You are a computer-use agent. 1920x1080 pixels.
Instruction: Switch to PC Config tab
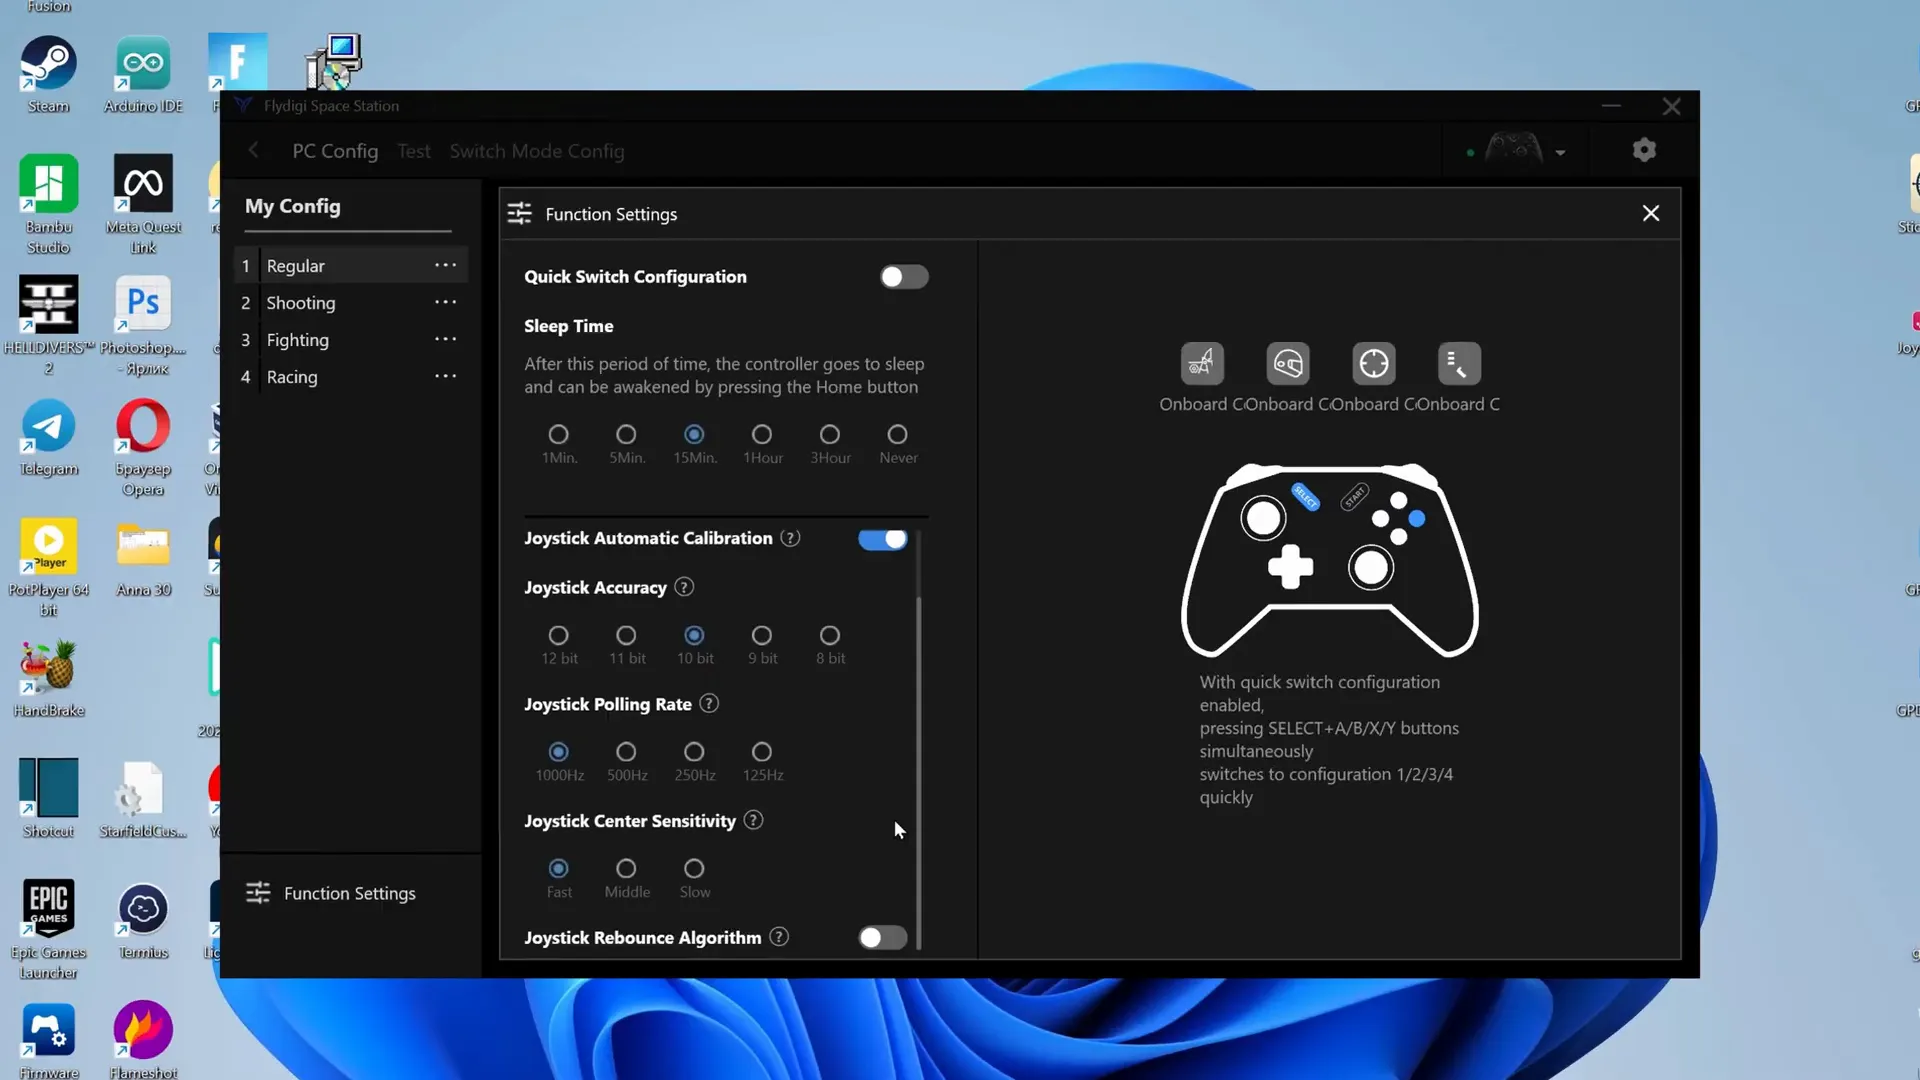335,151
